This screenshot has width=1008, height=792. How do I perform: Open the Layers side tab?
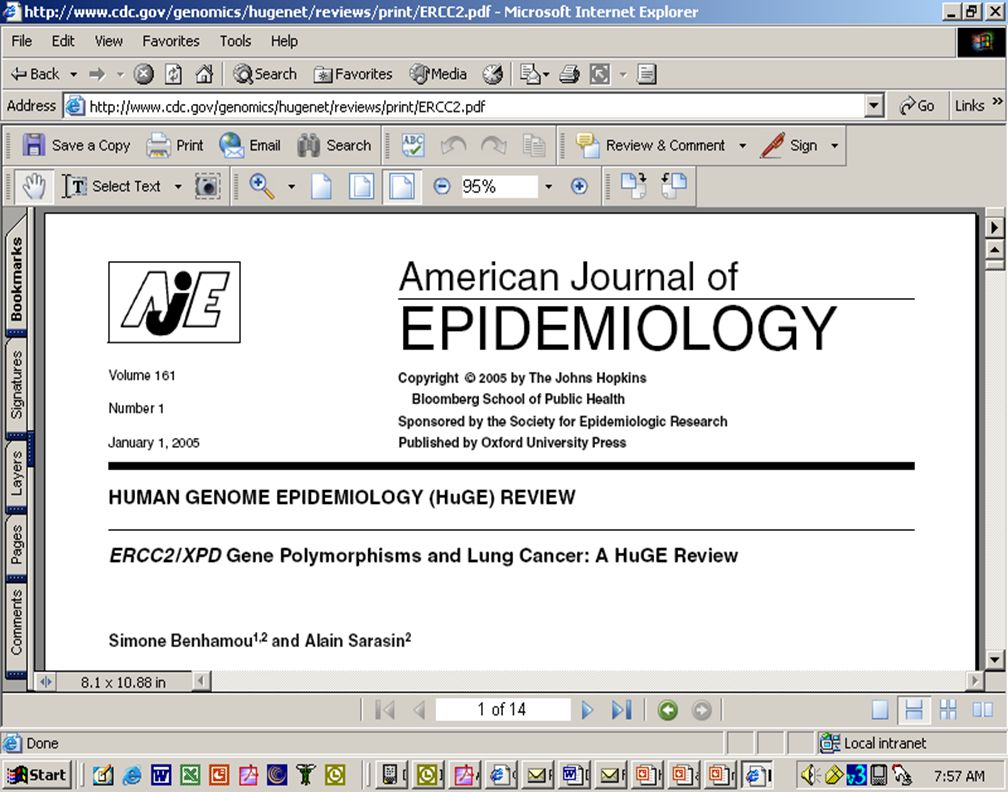(17, 473)
